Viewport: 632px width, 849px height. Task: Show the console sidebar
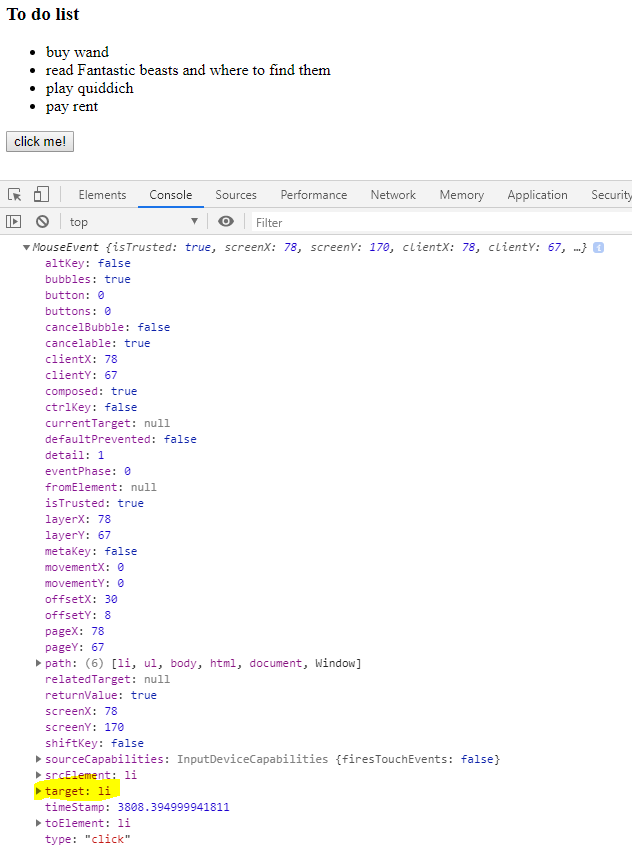pos(14,222)
